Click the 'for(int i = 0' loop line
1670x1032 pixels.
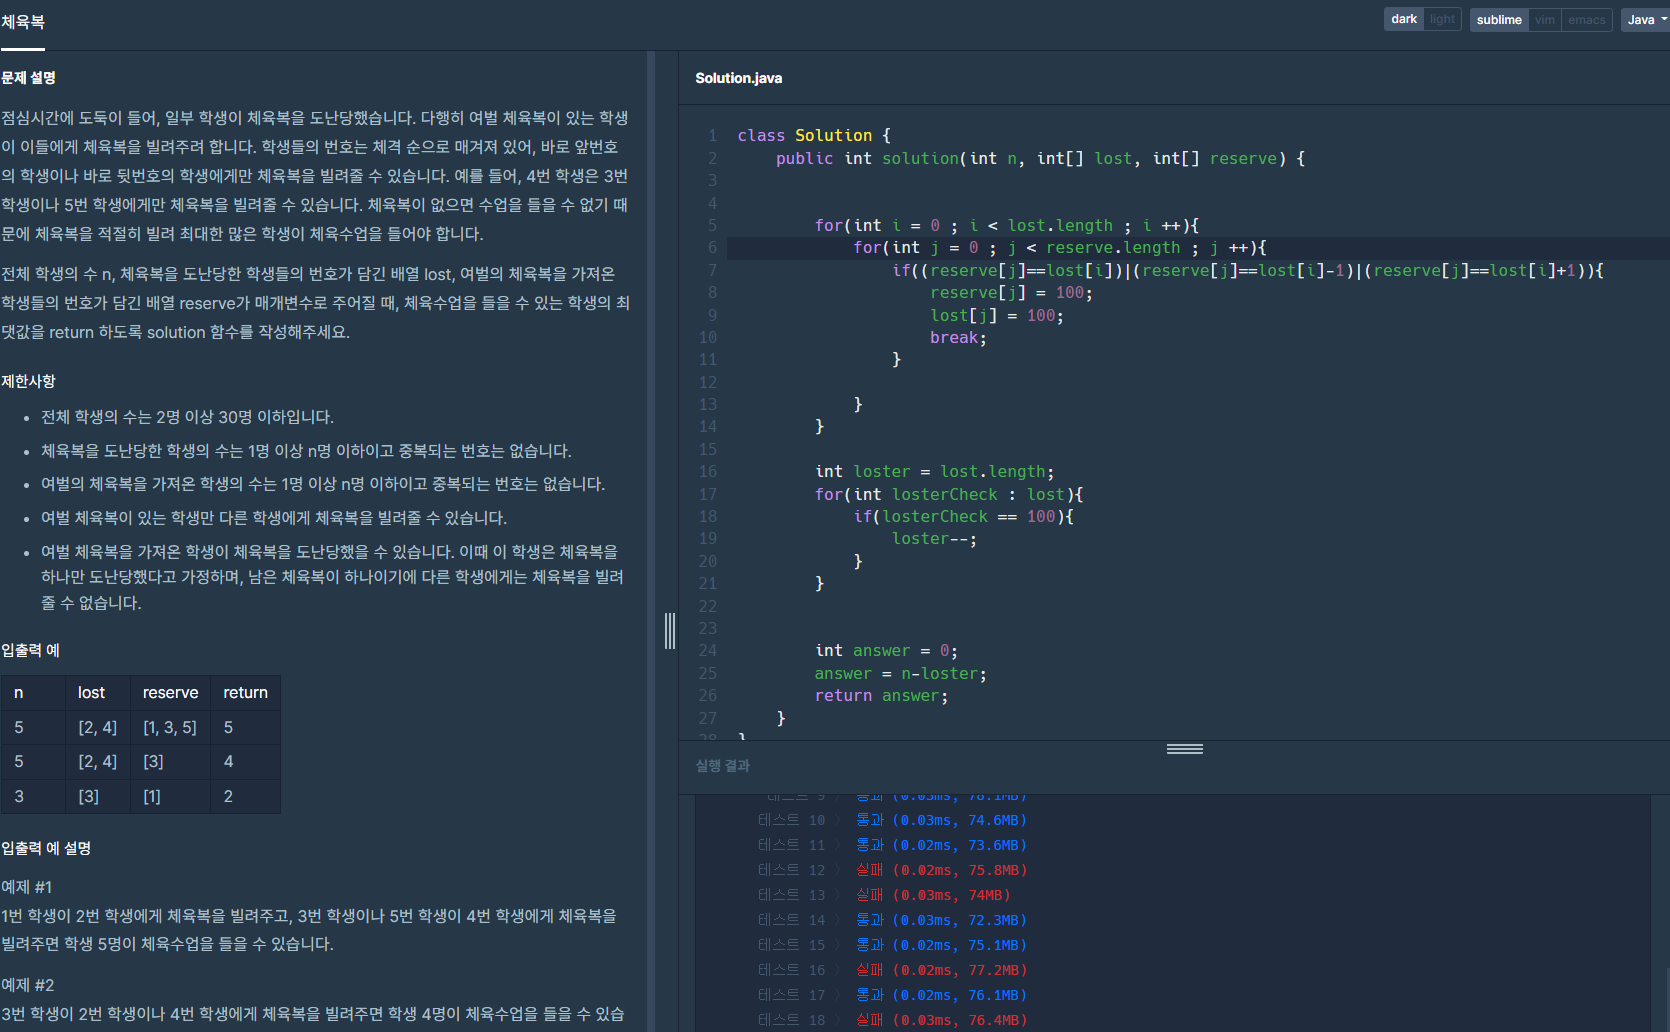pos(1006,226)
